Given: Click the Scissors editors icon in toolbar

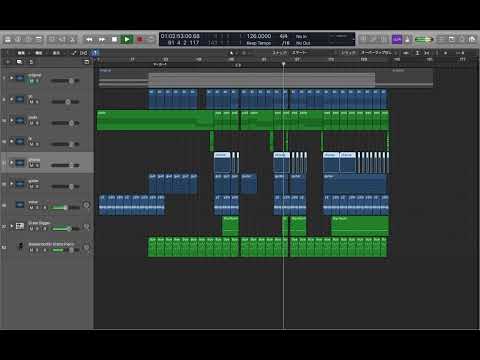Looking at the screenshot, I should (x=73, y=40).
